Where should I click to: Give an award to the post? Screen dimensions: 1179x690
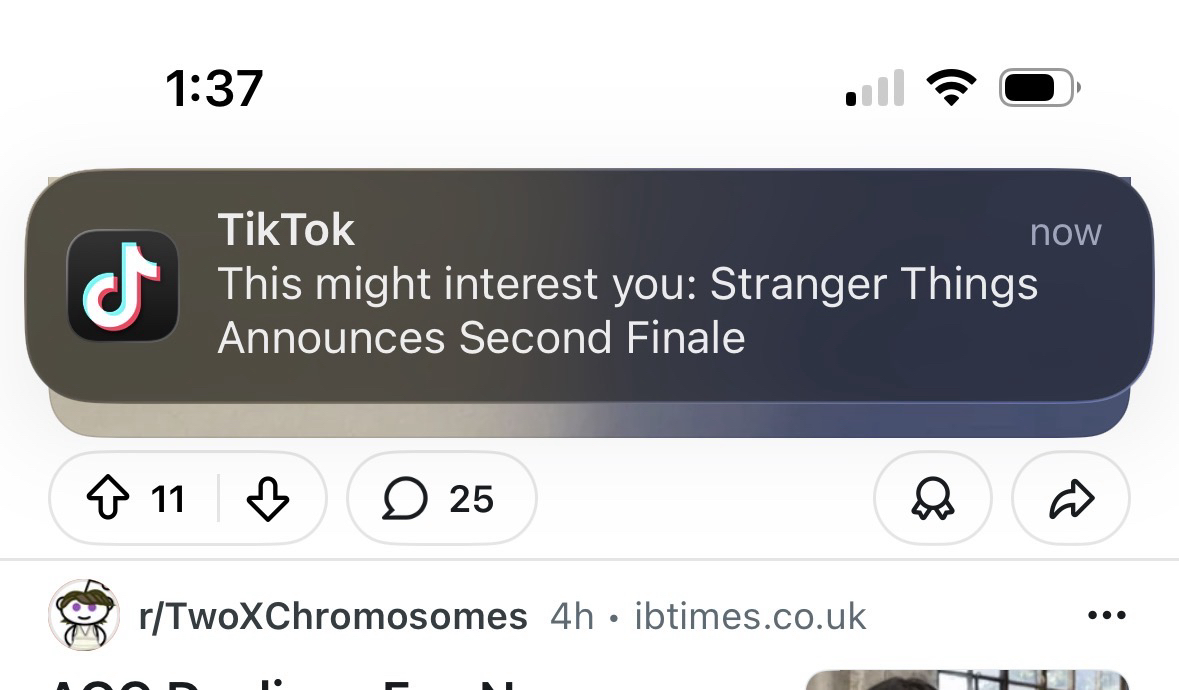[932, 498]
